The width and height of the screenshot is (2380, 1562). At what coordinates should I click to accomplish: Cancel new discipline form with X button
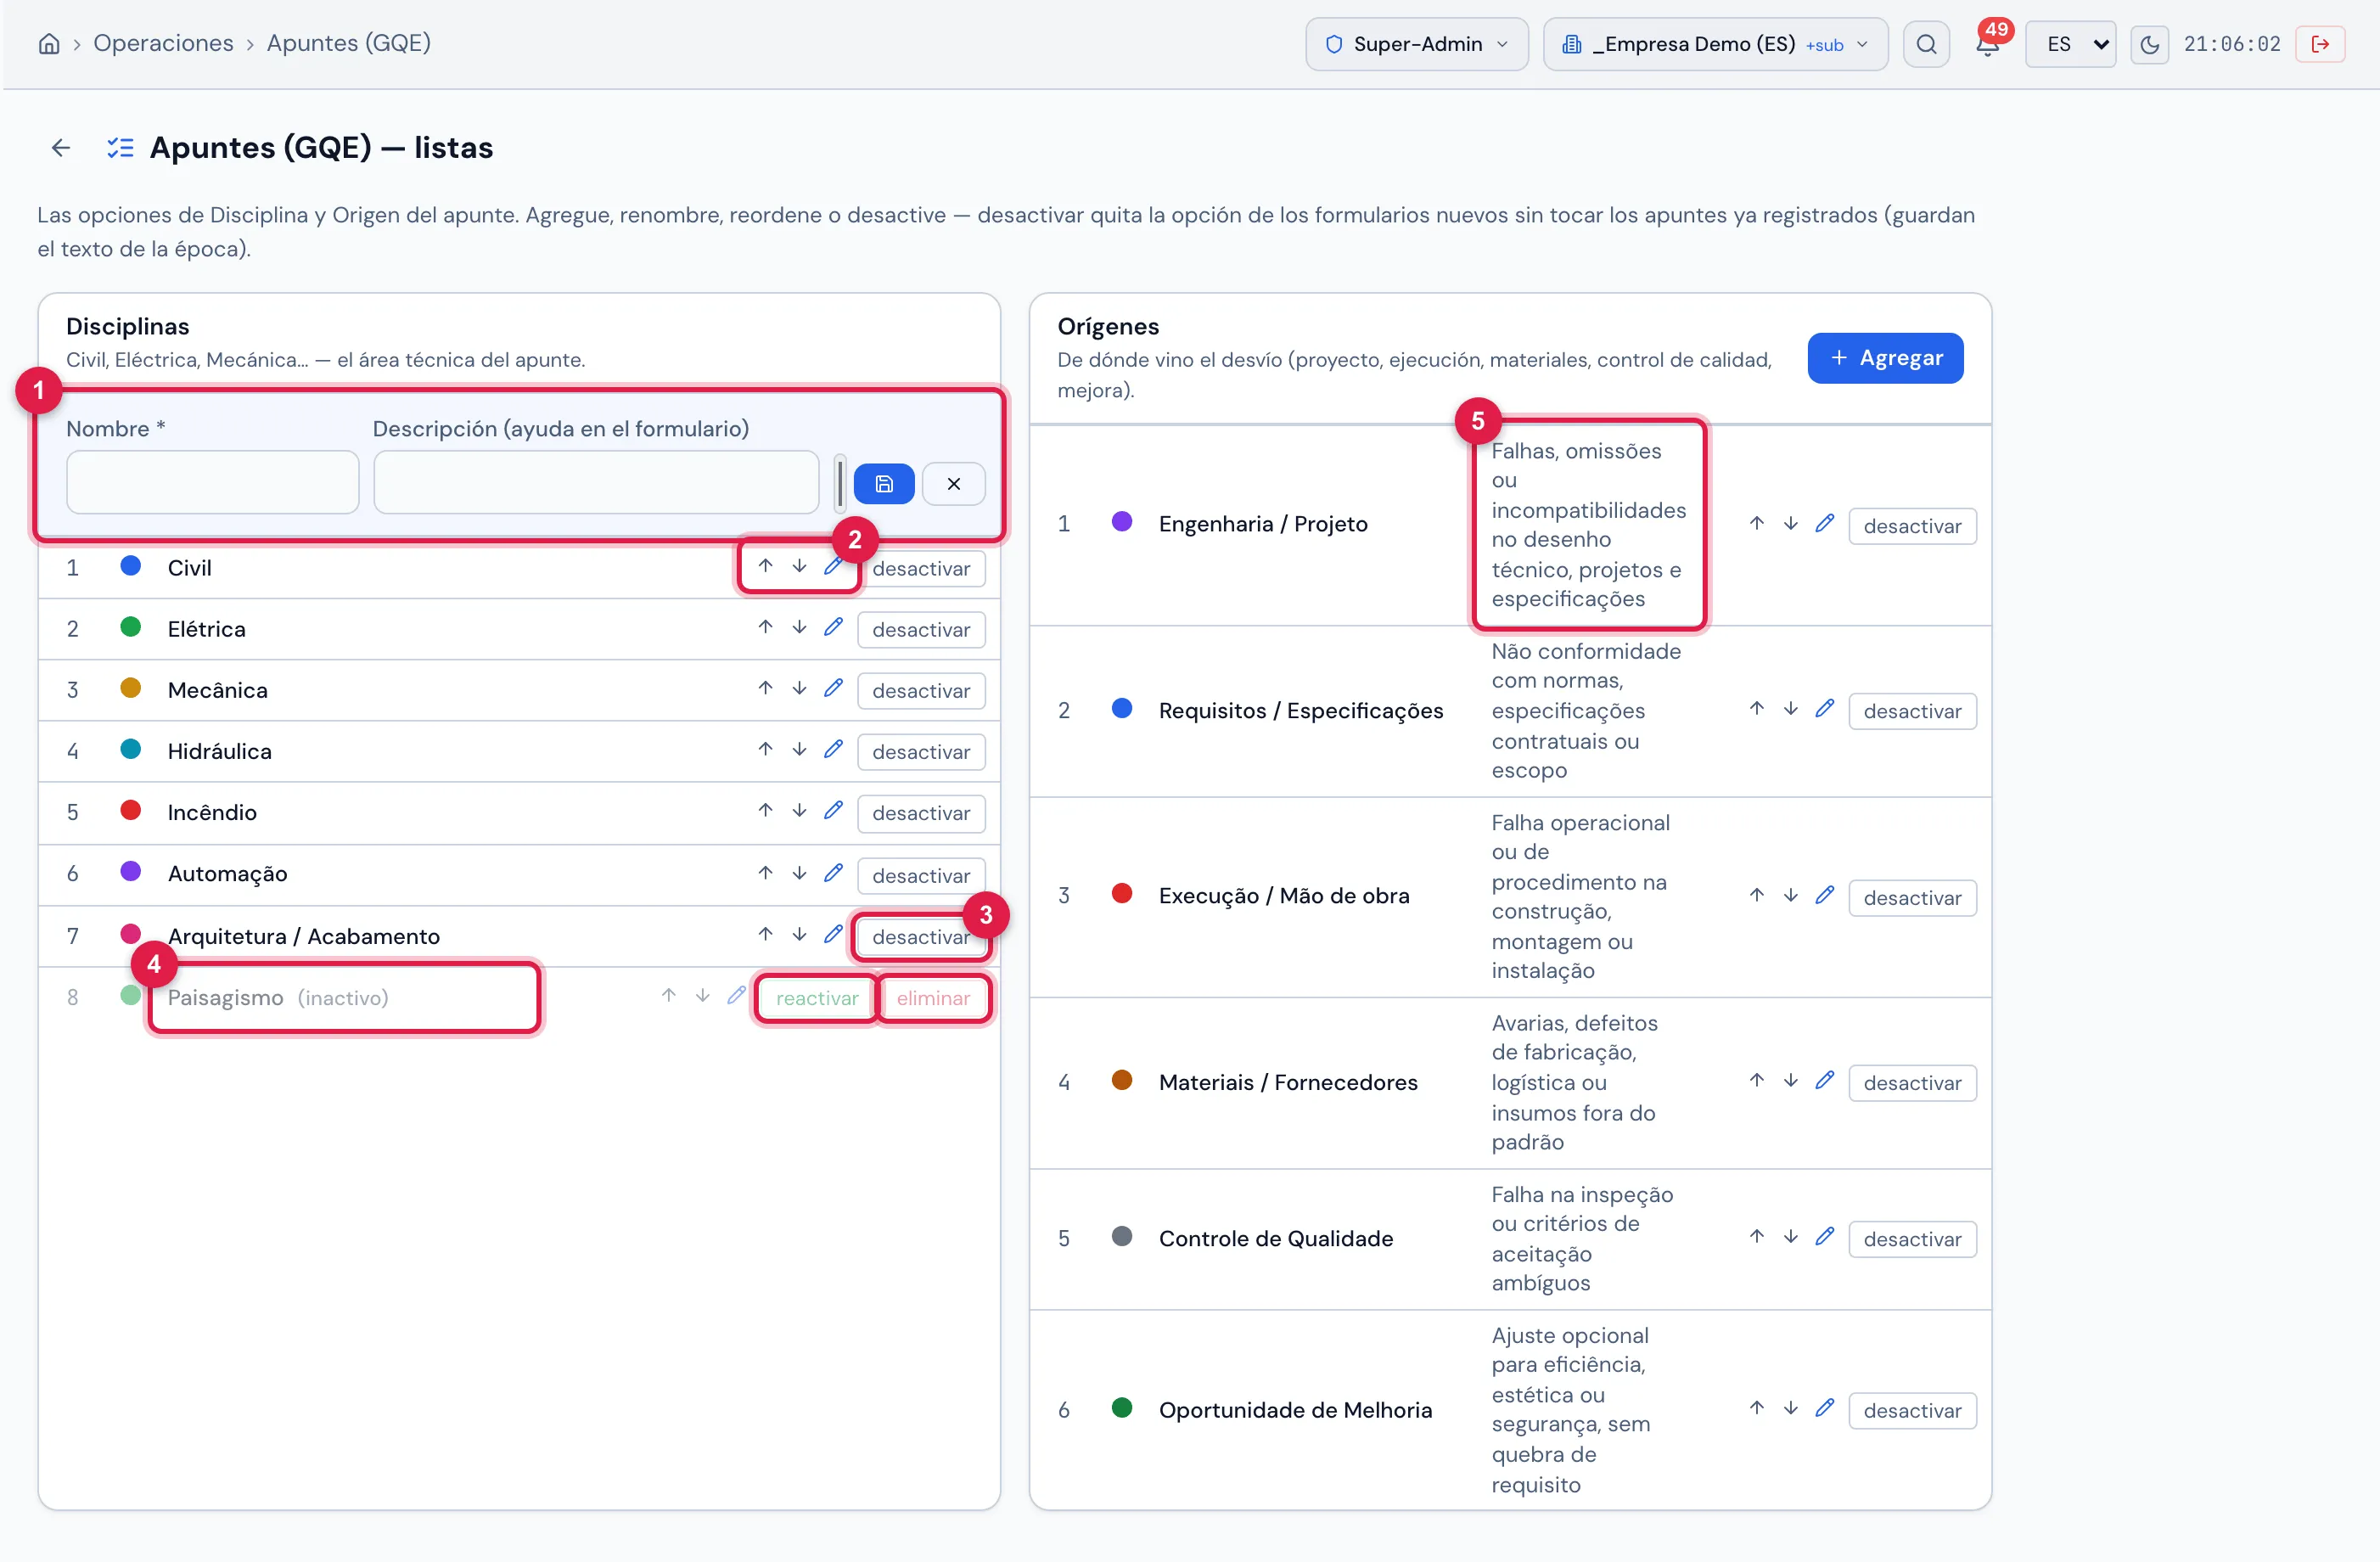(x=953, y=484)
